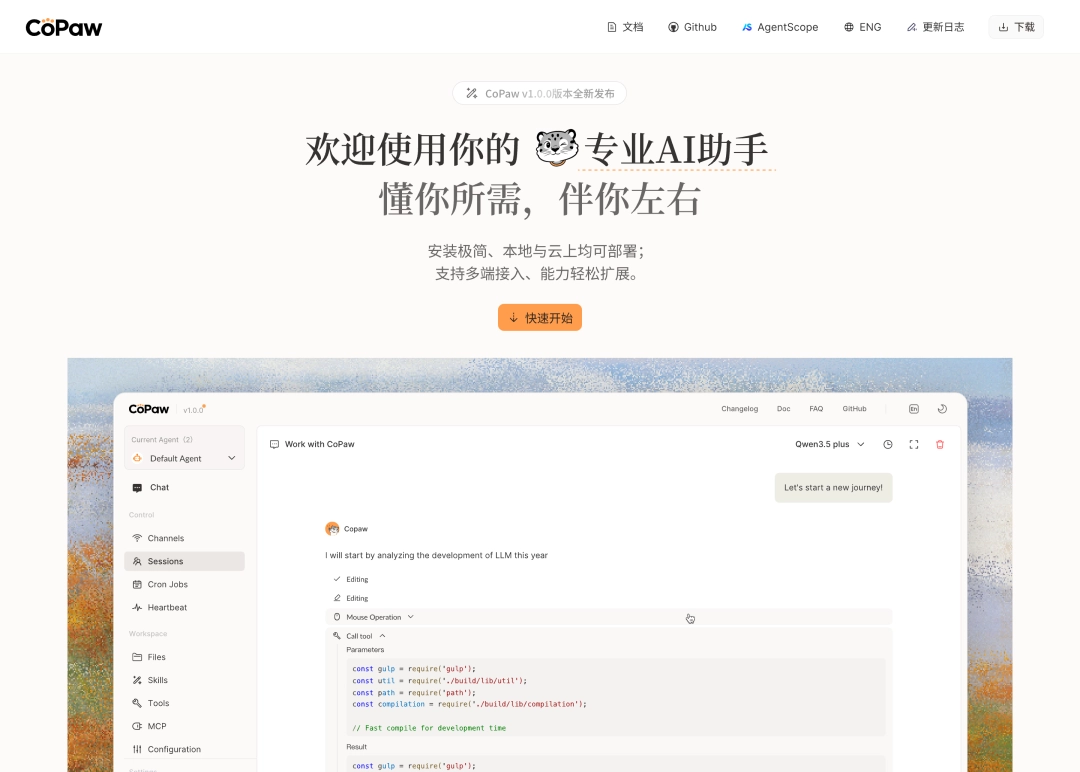Viewport: 1080px width, 772px height.
Task: Click the fullscreen expand icon
Action: (x=914, y=444)
